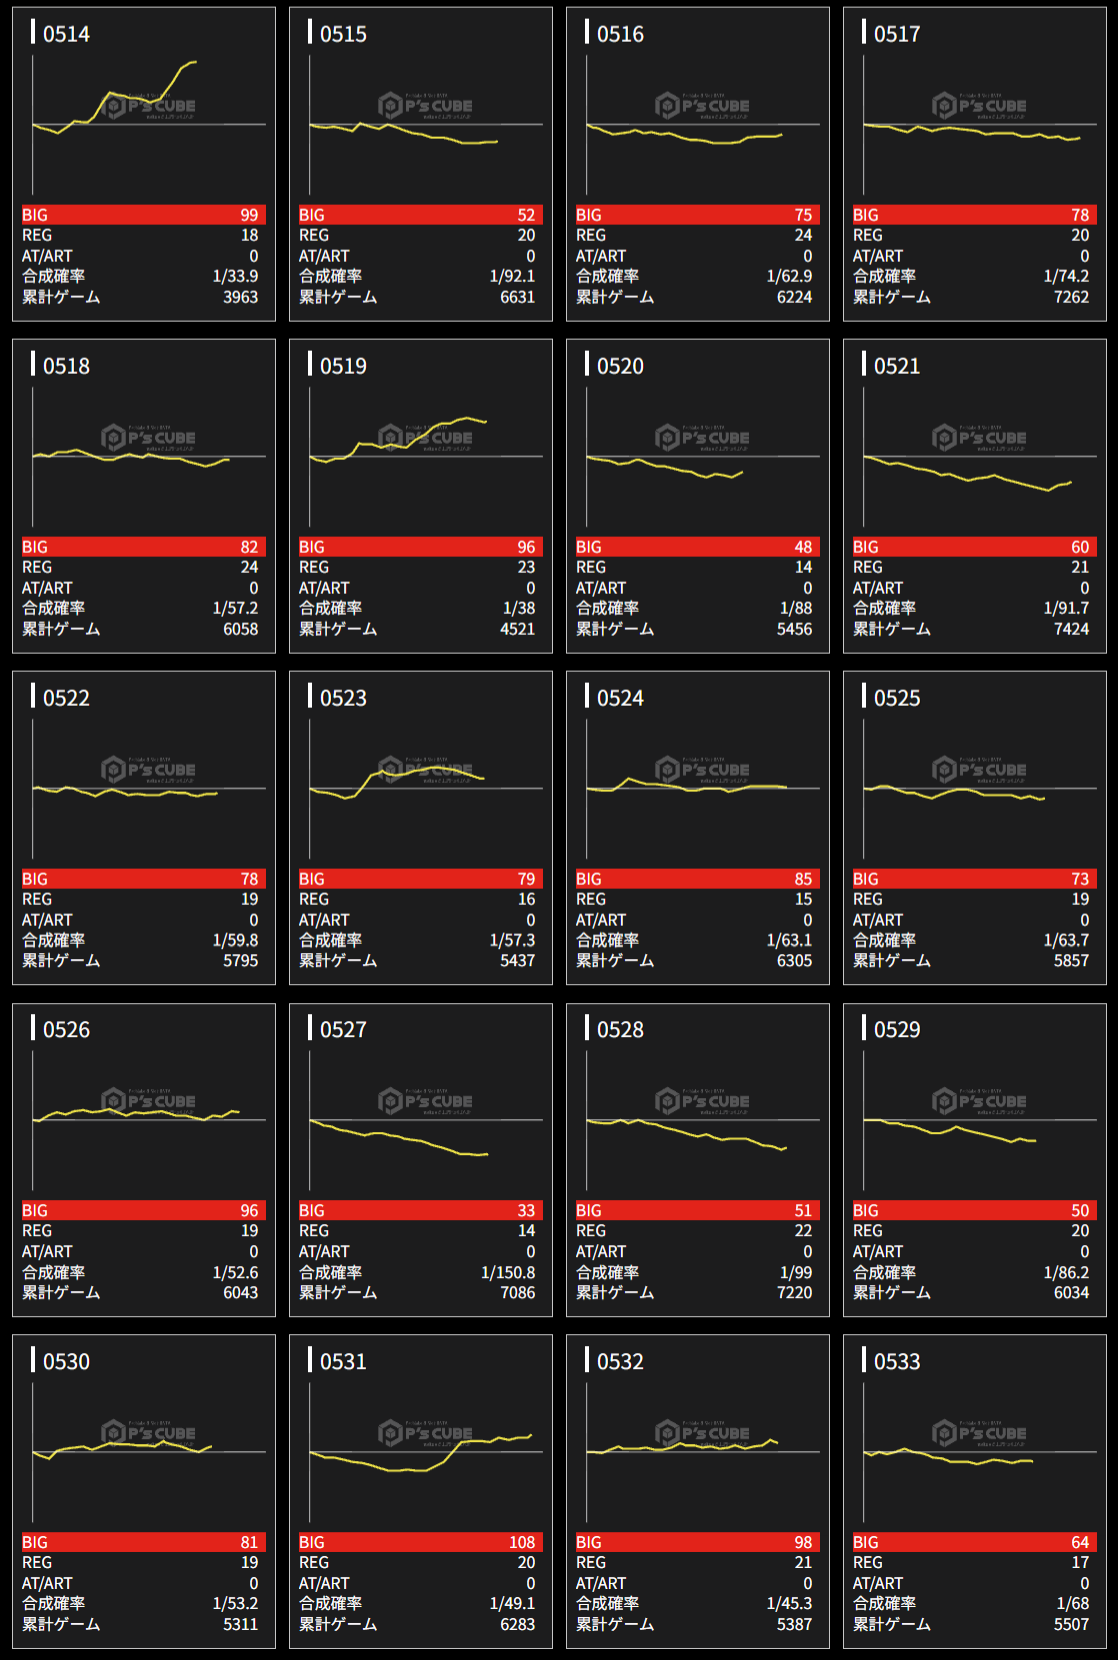Click the cumulative games value 7424
The image size is (1118, 1660).
(x=1071, y=629)
